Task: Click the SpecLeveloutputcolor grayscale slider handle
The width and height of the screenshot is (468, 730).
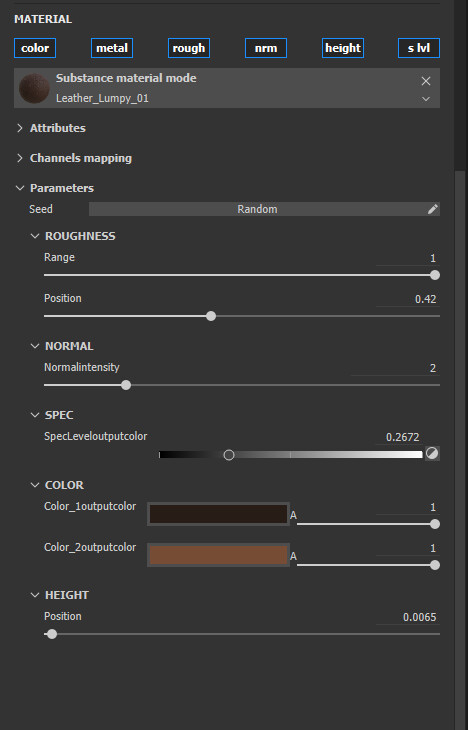Action: point(229,455)
